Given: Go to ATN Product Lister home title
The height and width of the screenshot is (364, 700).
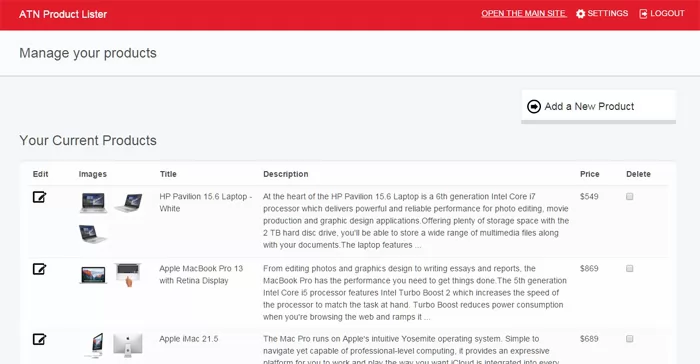Looking at the screenshot, I should pyautogui.click(x=63, y=14).
